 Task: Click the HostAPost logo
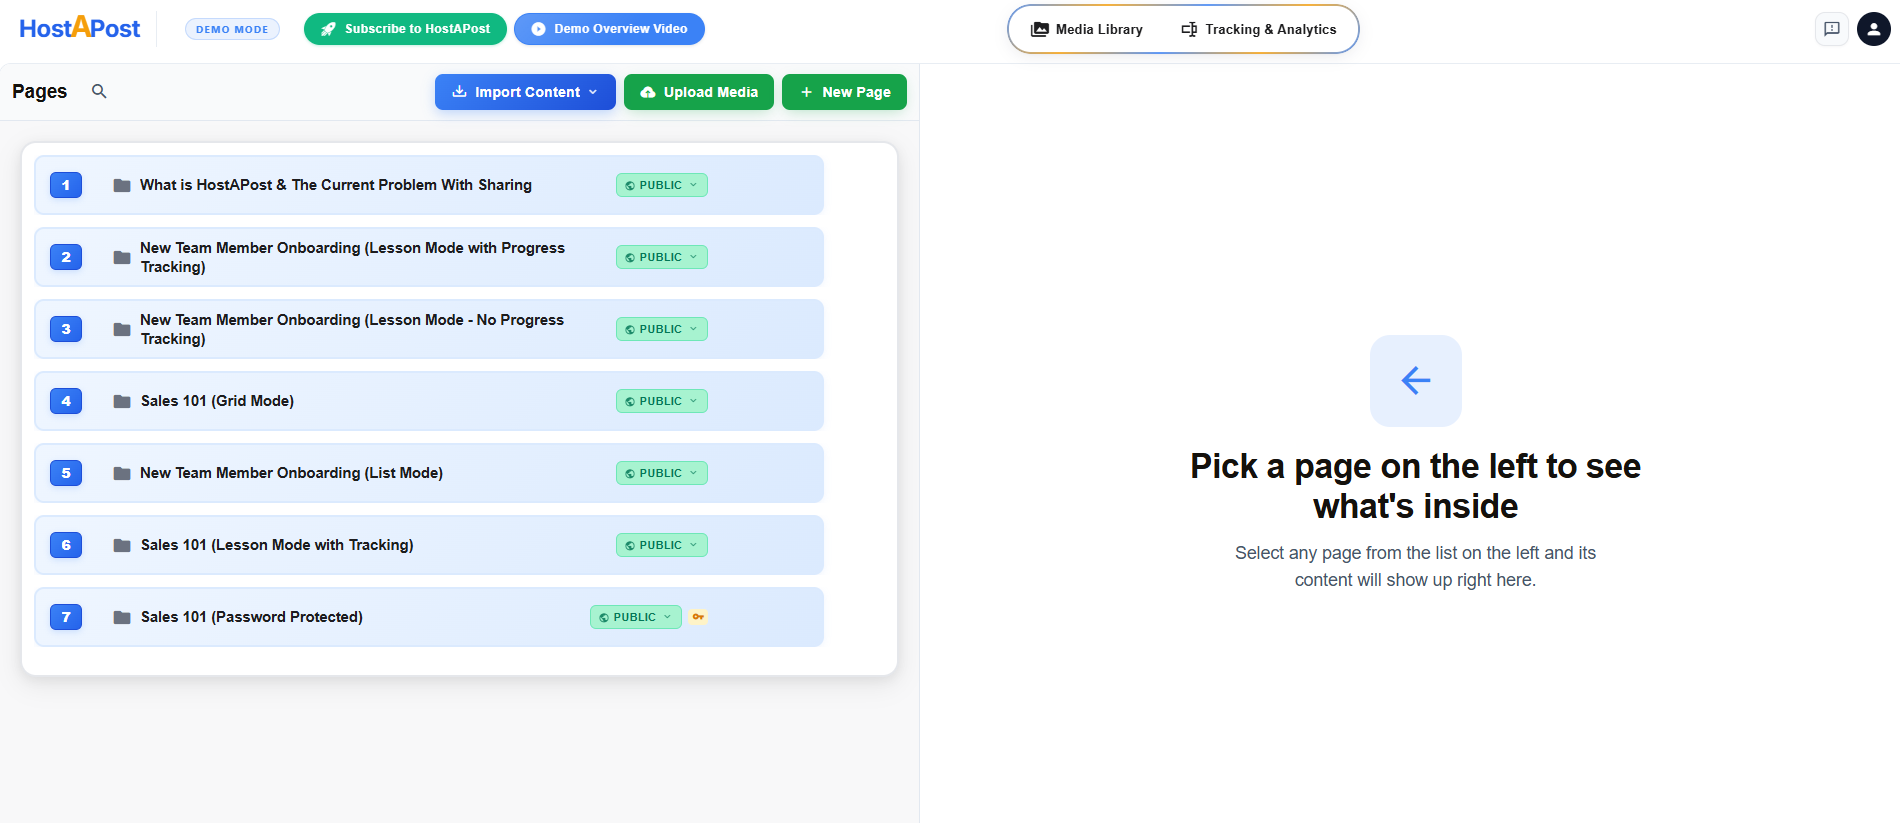80,28
